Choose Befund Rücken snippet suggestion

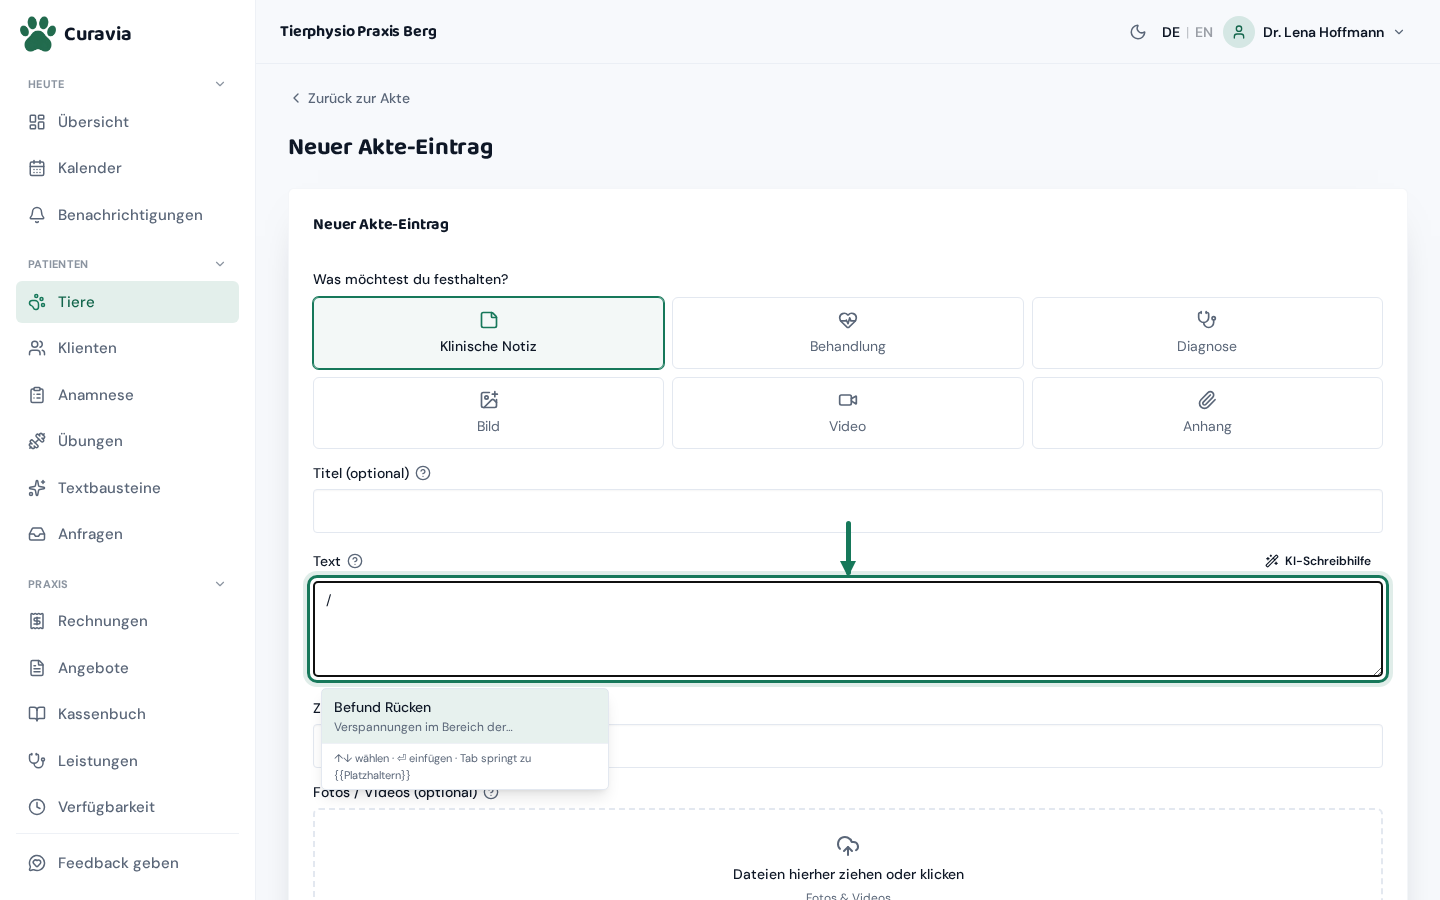465,716
